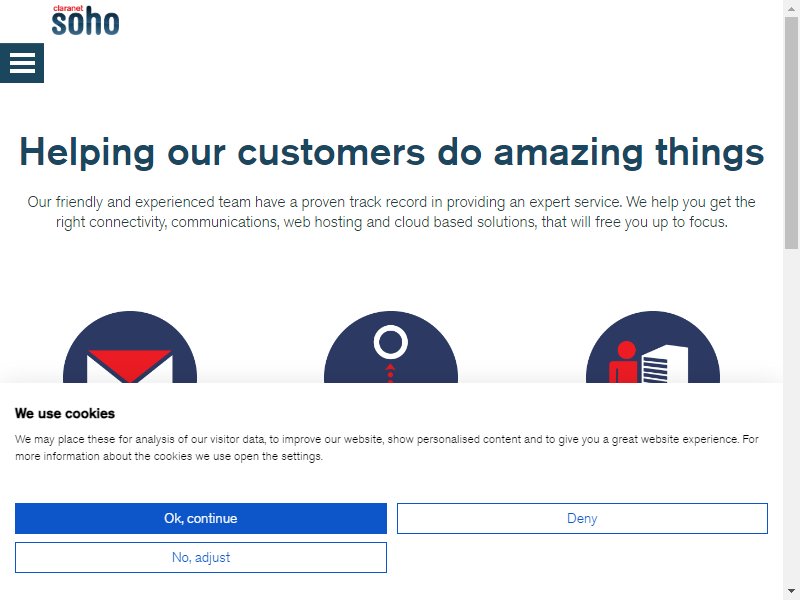Image resolution: width=800 pixels, height=600 pixels.
Task: Click the white ring in the middle circle icon
Action: tap(391, 342)
